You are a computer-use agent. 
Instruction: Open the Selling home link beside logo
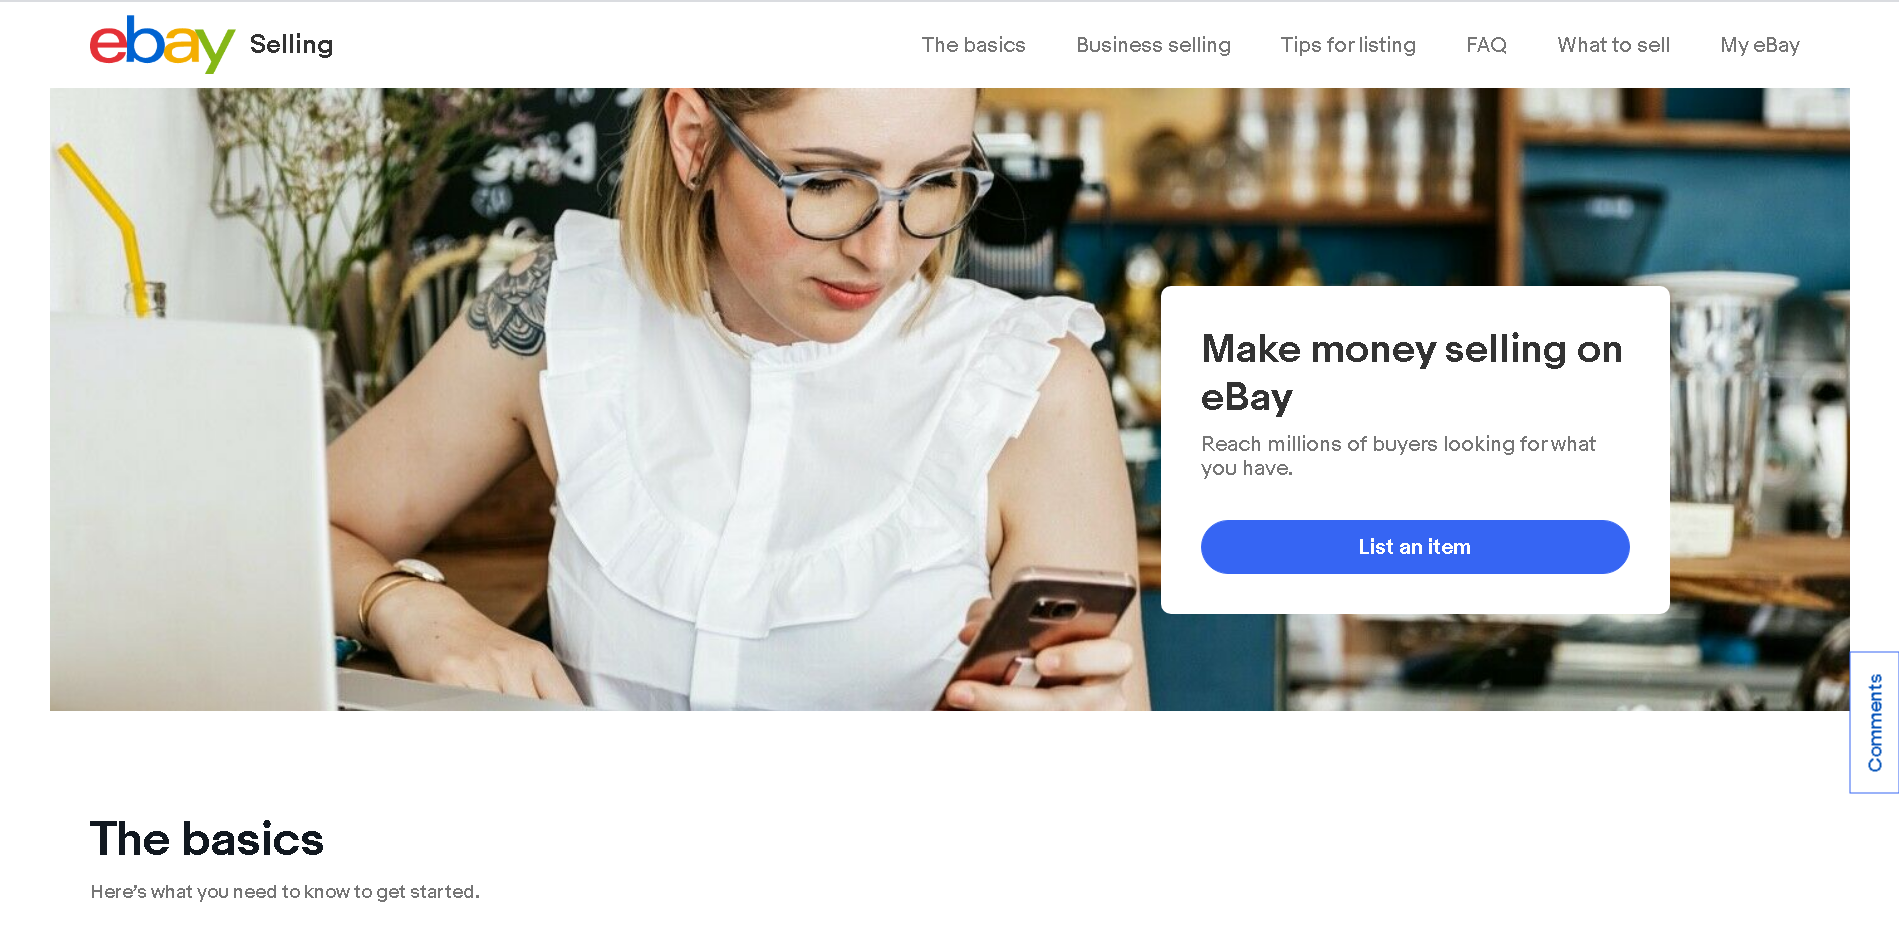[291, 45]
